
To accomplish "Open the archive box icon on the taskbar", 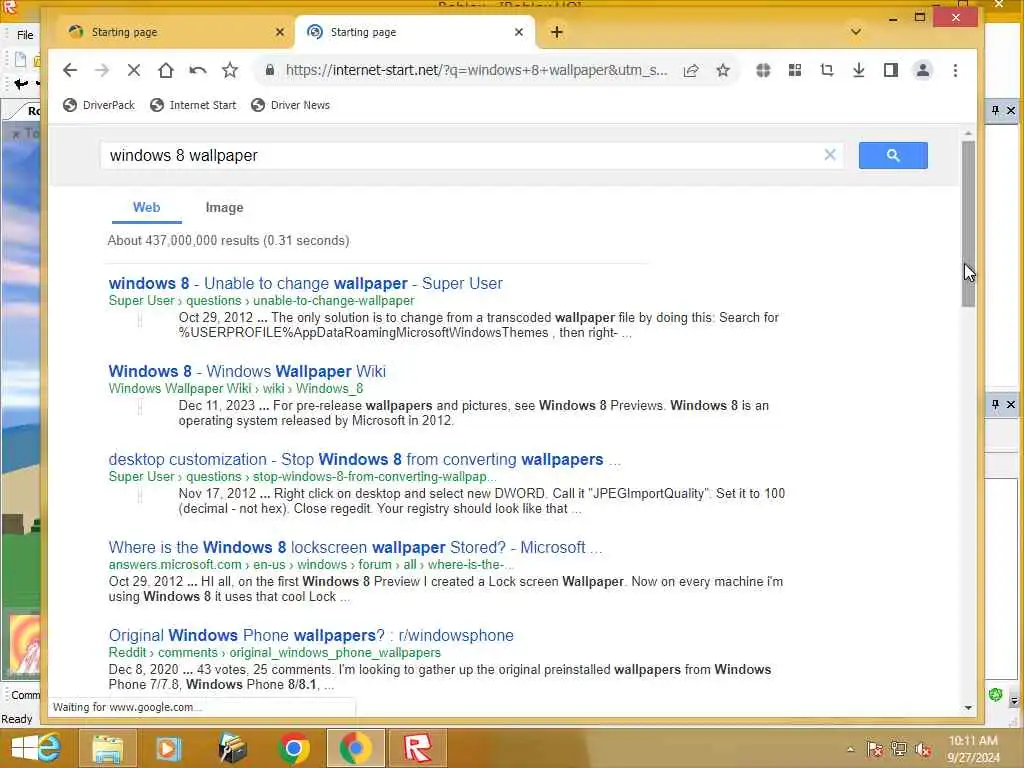I will coord(231,748).
